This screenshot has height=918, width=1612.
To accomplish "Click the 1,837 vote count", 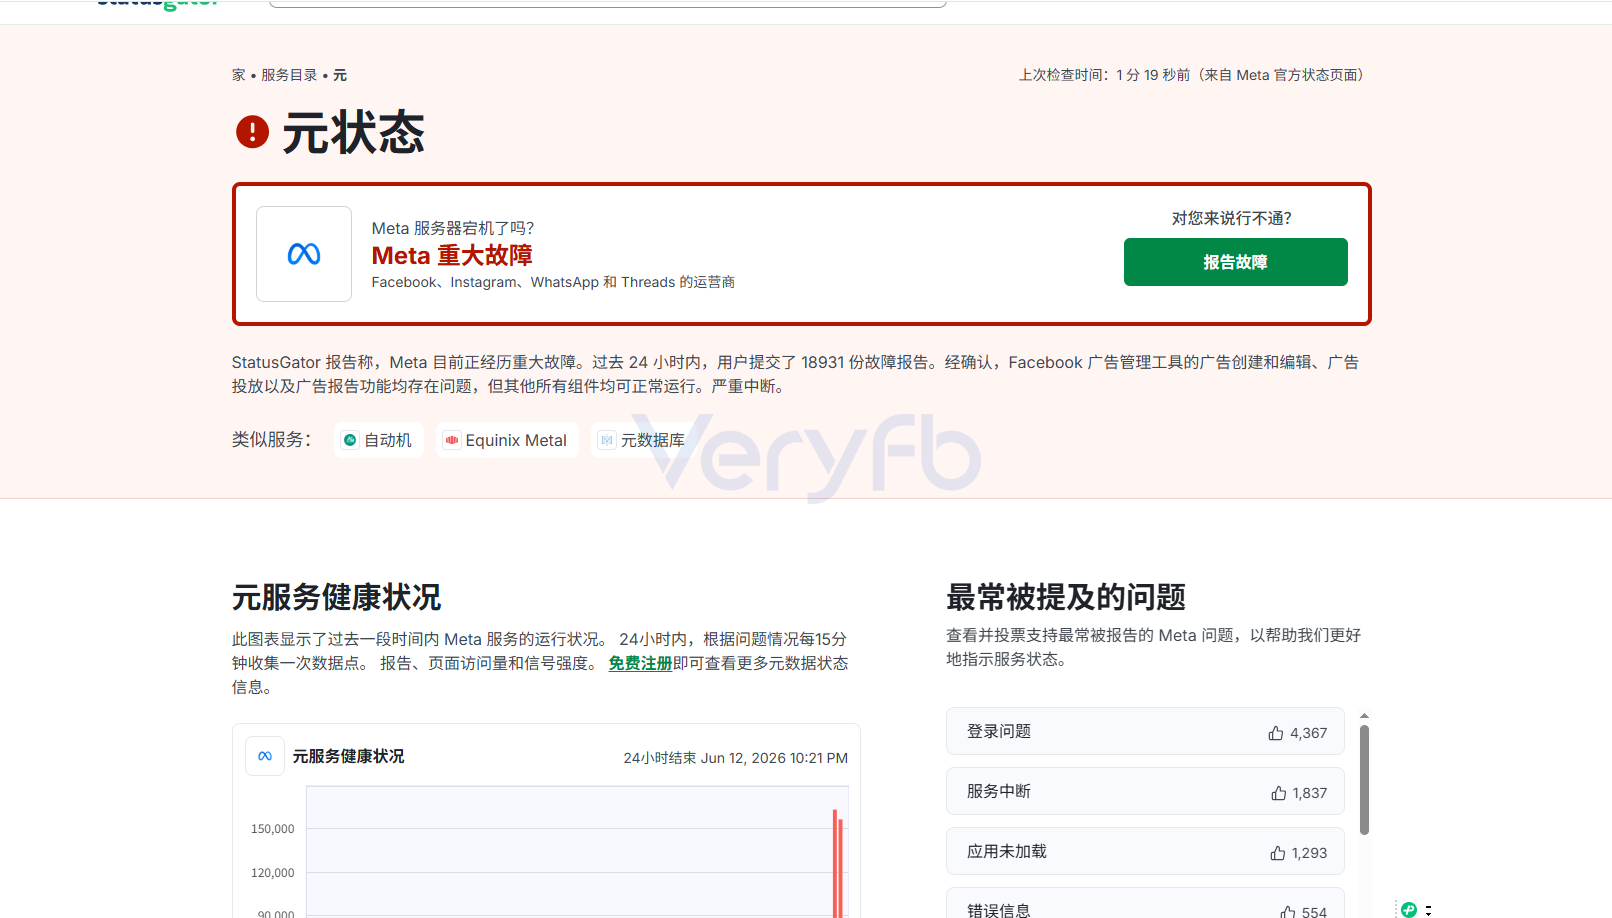I will tap(1310, 793).
